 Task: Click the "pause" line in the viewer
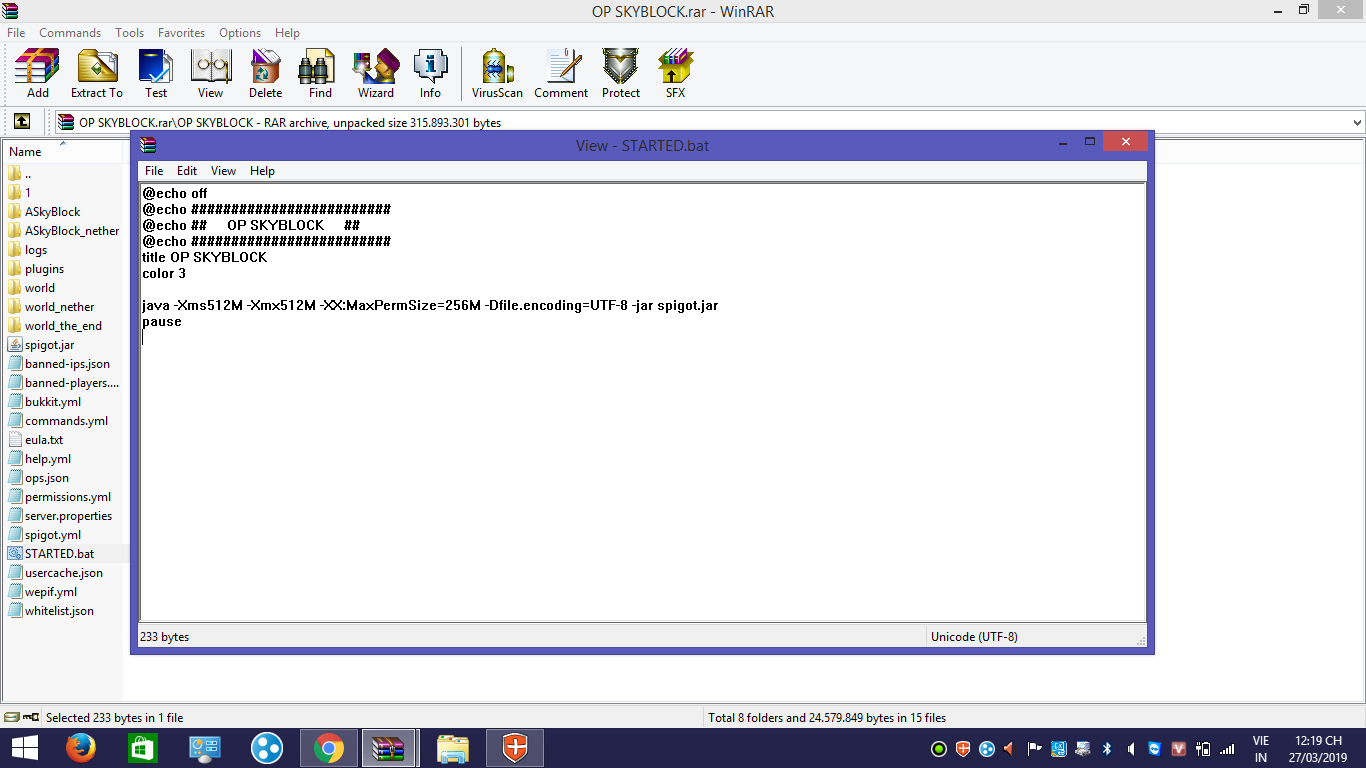click(162, 322)
